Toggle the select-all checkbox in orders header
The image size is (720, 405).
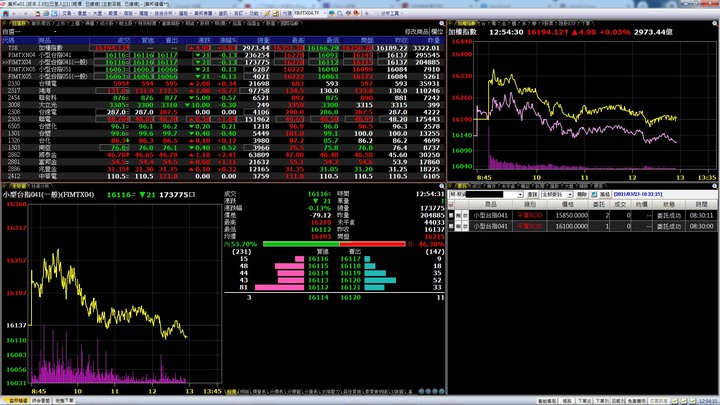451,204
